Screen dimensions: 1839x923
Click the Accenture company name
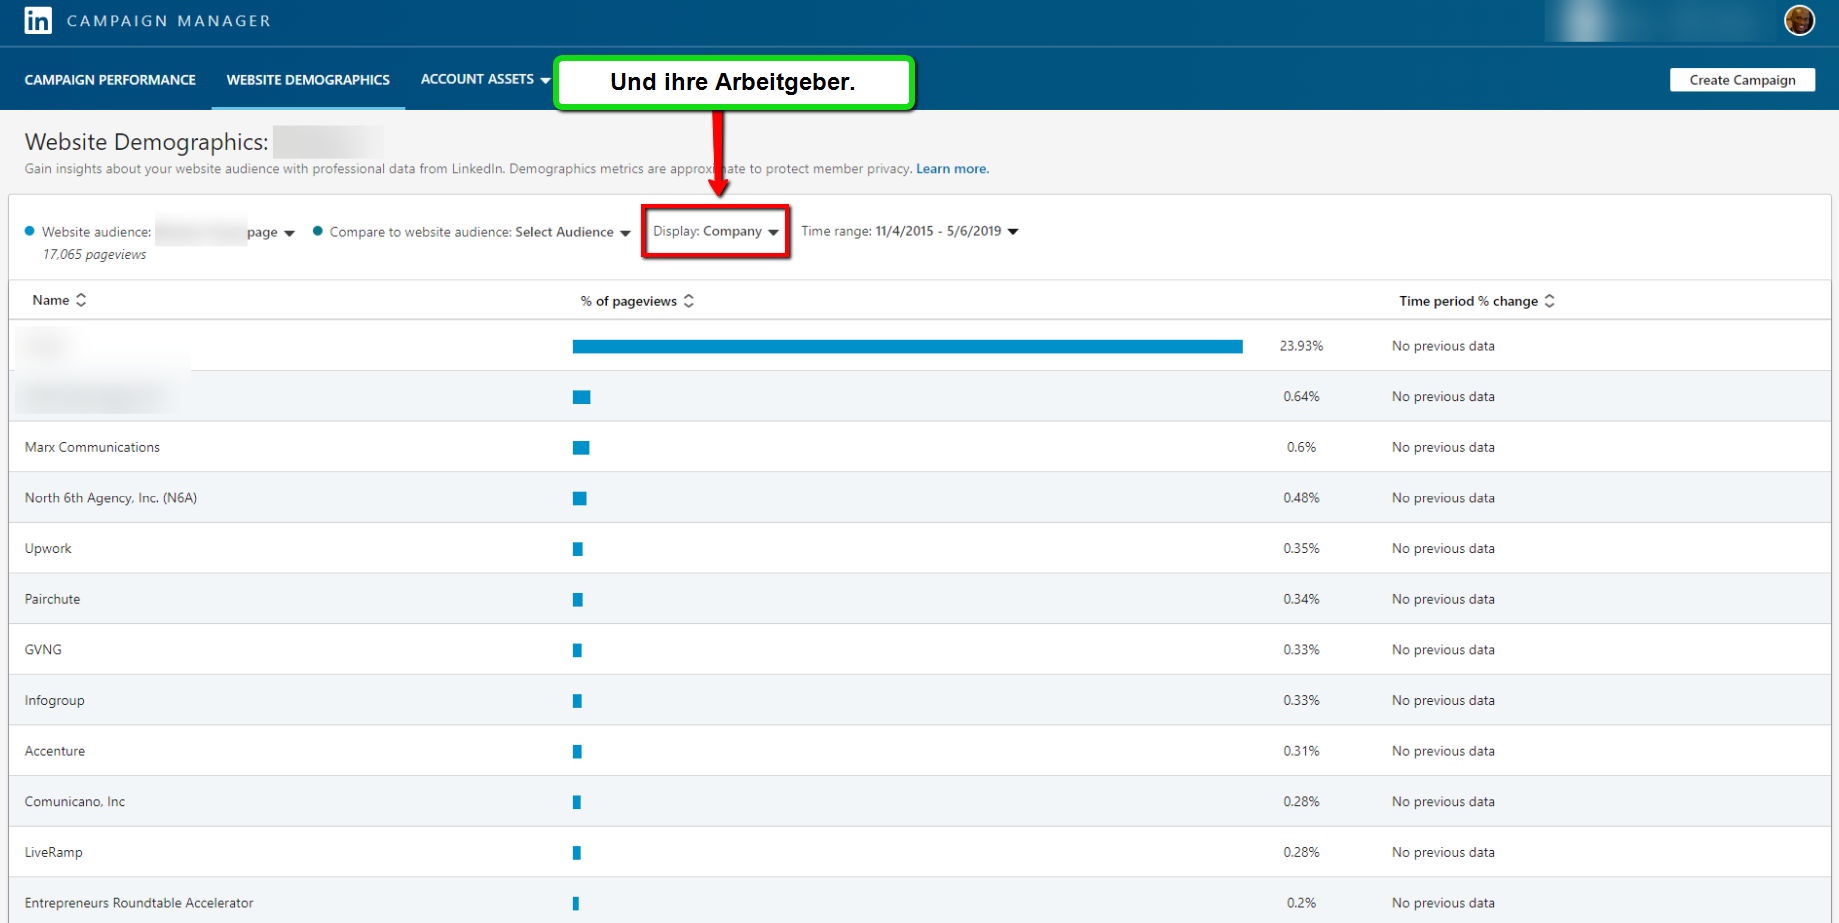[55, 751]
